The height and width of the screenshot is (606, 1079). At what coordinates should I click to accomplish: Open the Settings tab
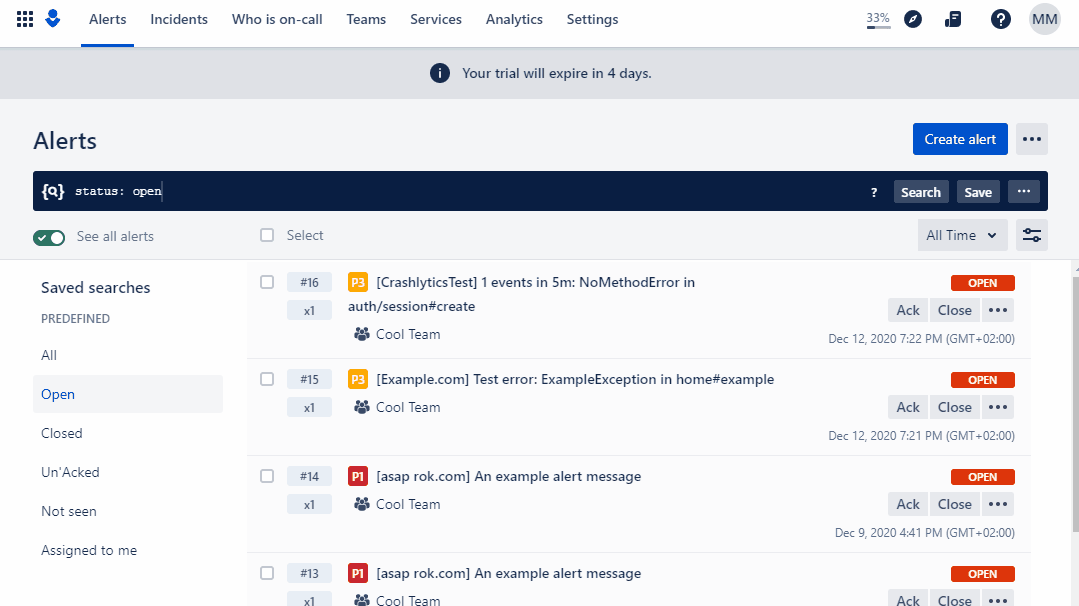pyautogui.click(x=592, y=19)
